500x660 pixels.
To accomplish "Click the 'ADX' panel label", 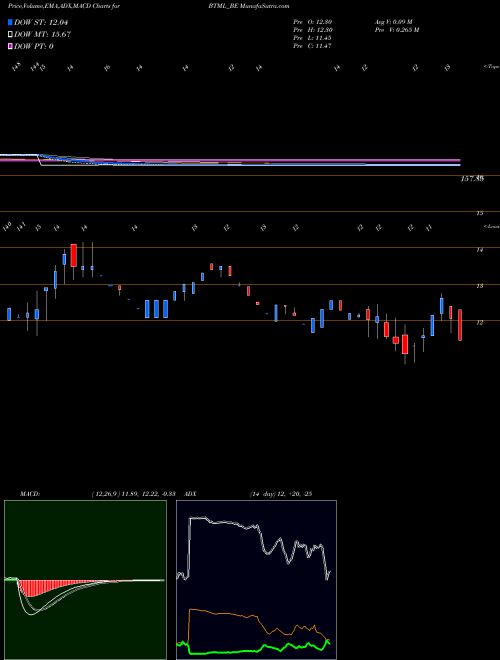I will 190,494.
